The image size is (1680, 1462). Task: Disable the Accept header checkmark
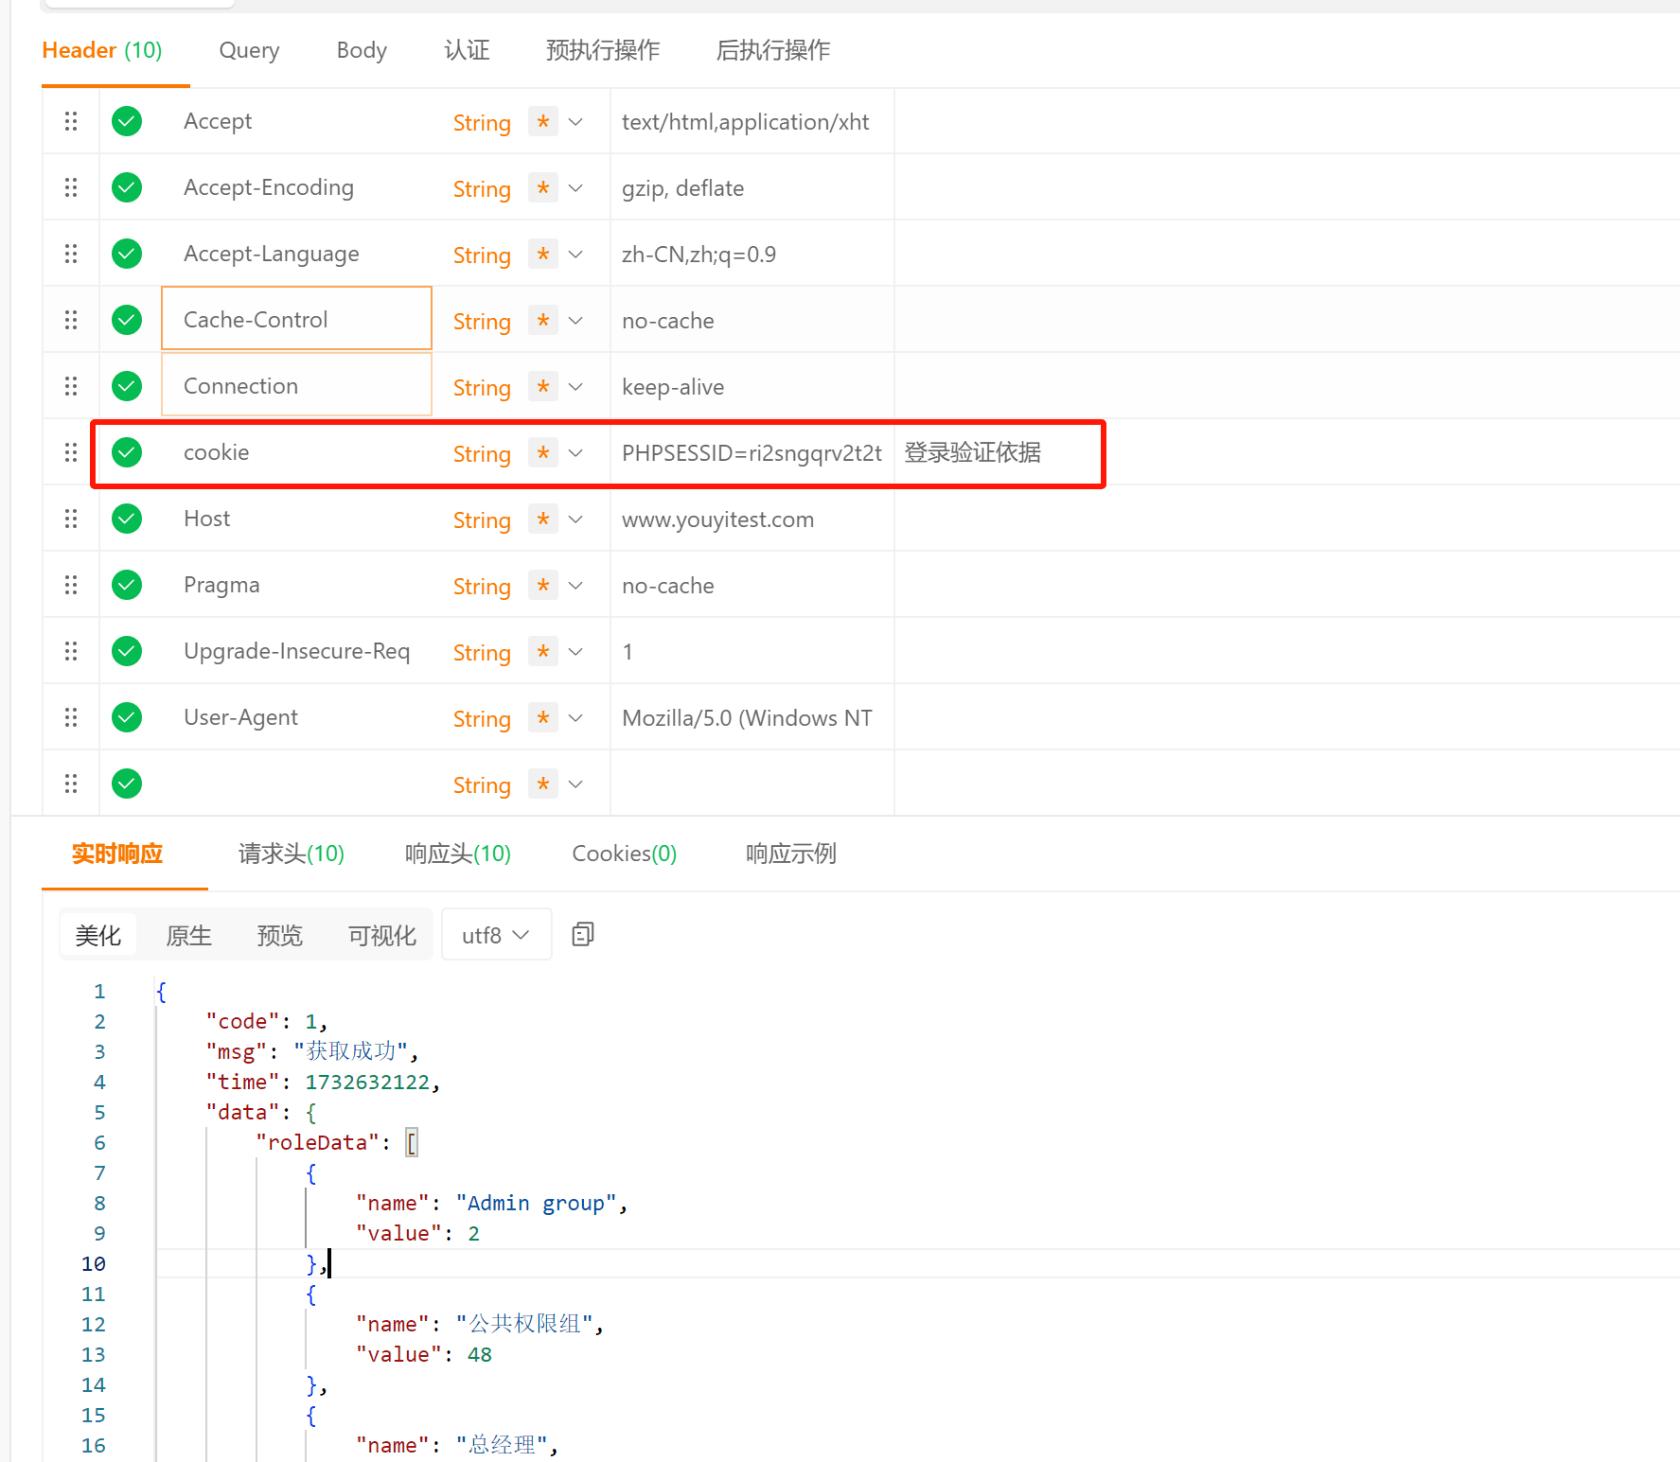127,121
